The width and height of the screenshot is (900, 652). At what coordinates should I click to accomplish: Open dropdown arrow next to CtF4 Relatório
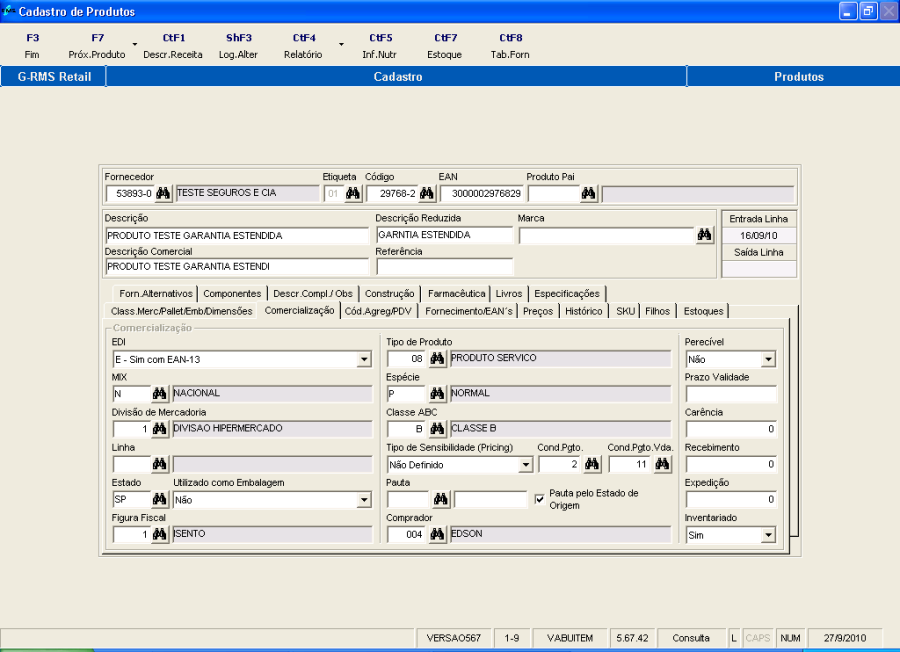click(x=342, y=44)
